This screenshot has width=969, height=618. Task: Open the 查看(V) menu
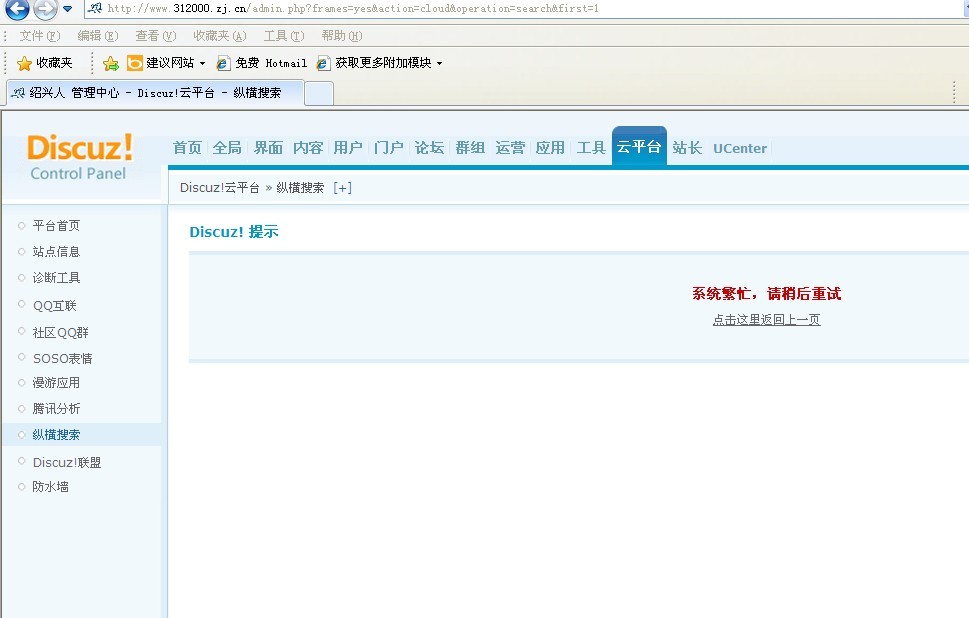click(156, 36)
